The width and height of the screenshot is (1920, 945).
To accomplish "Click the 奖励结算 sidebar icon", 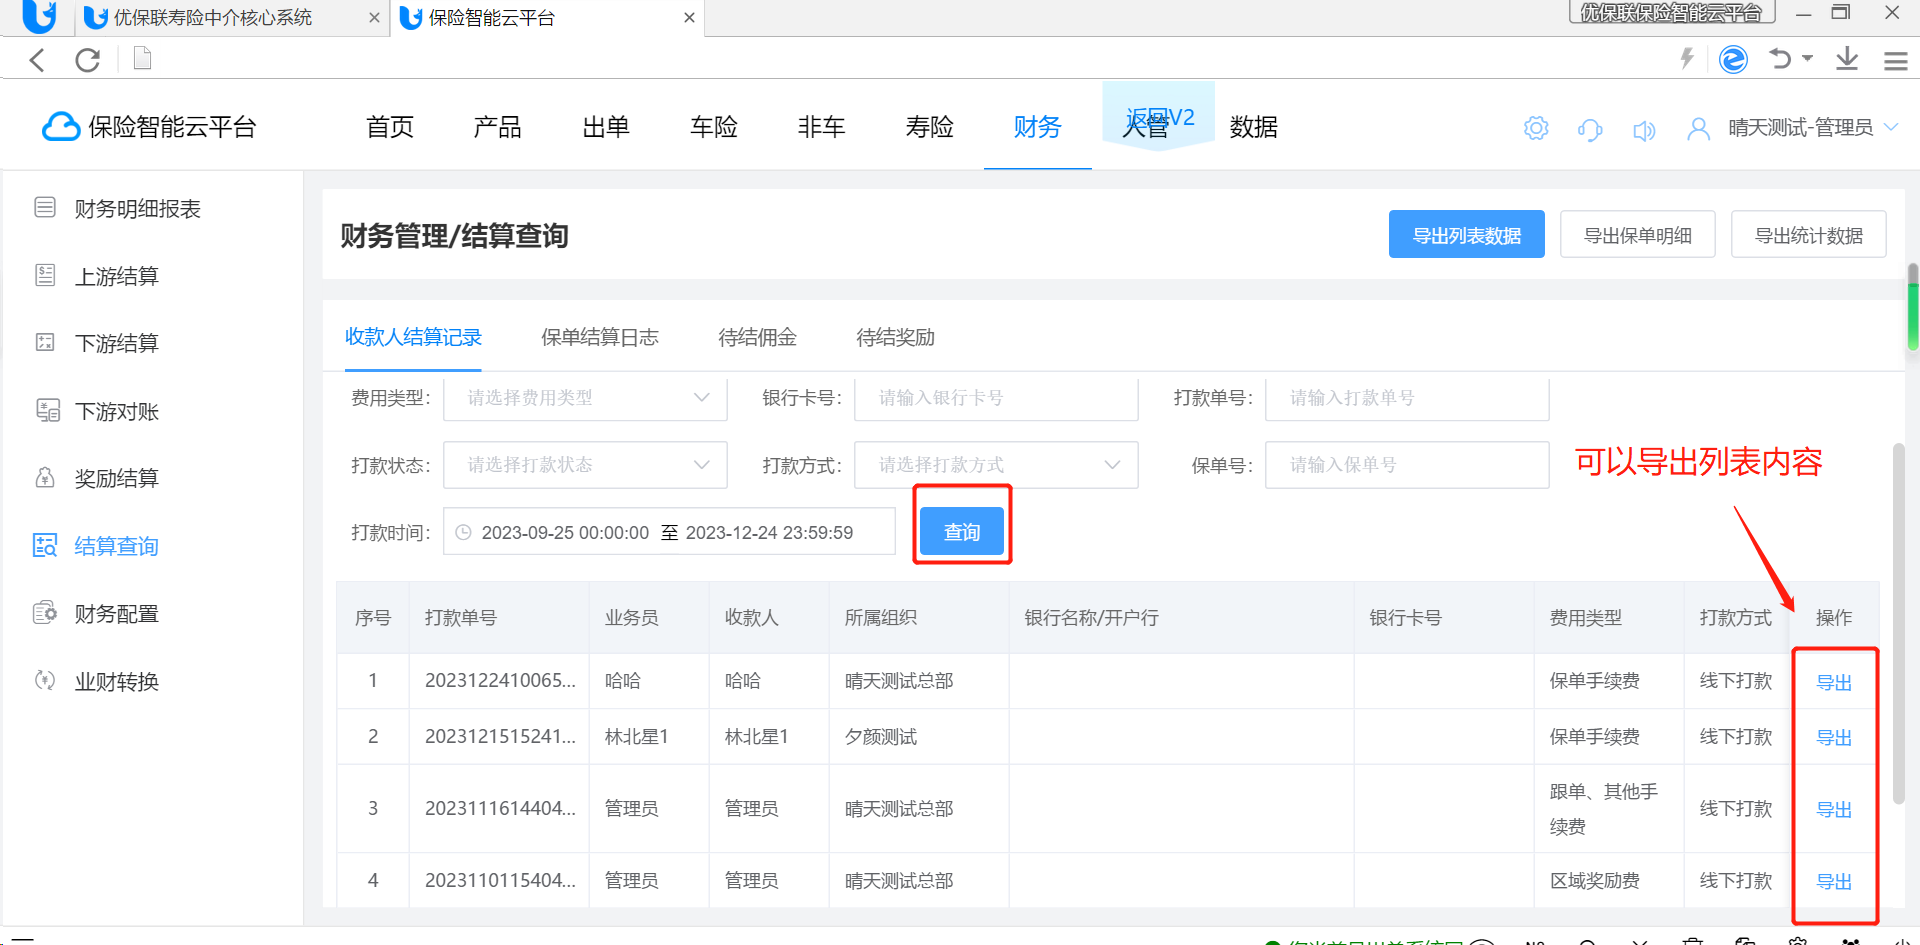I will point(45,477).
